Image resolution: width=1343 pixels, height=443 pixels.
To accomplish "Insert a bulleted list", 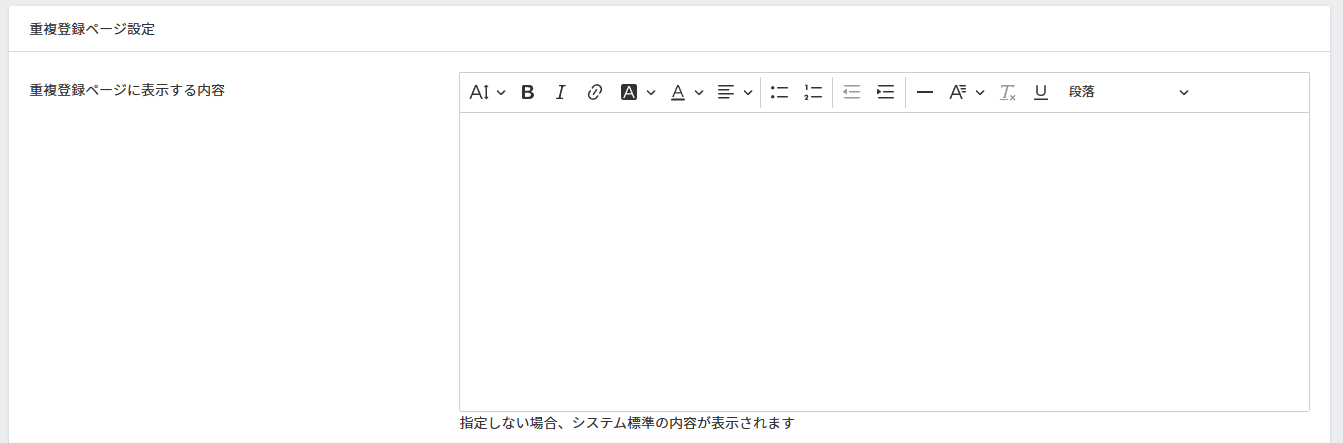I will tap(780, 92).
